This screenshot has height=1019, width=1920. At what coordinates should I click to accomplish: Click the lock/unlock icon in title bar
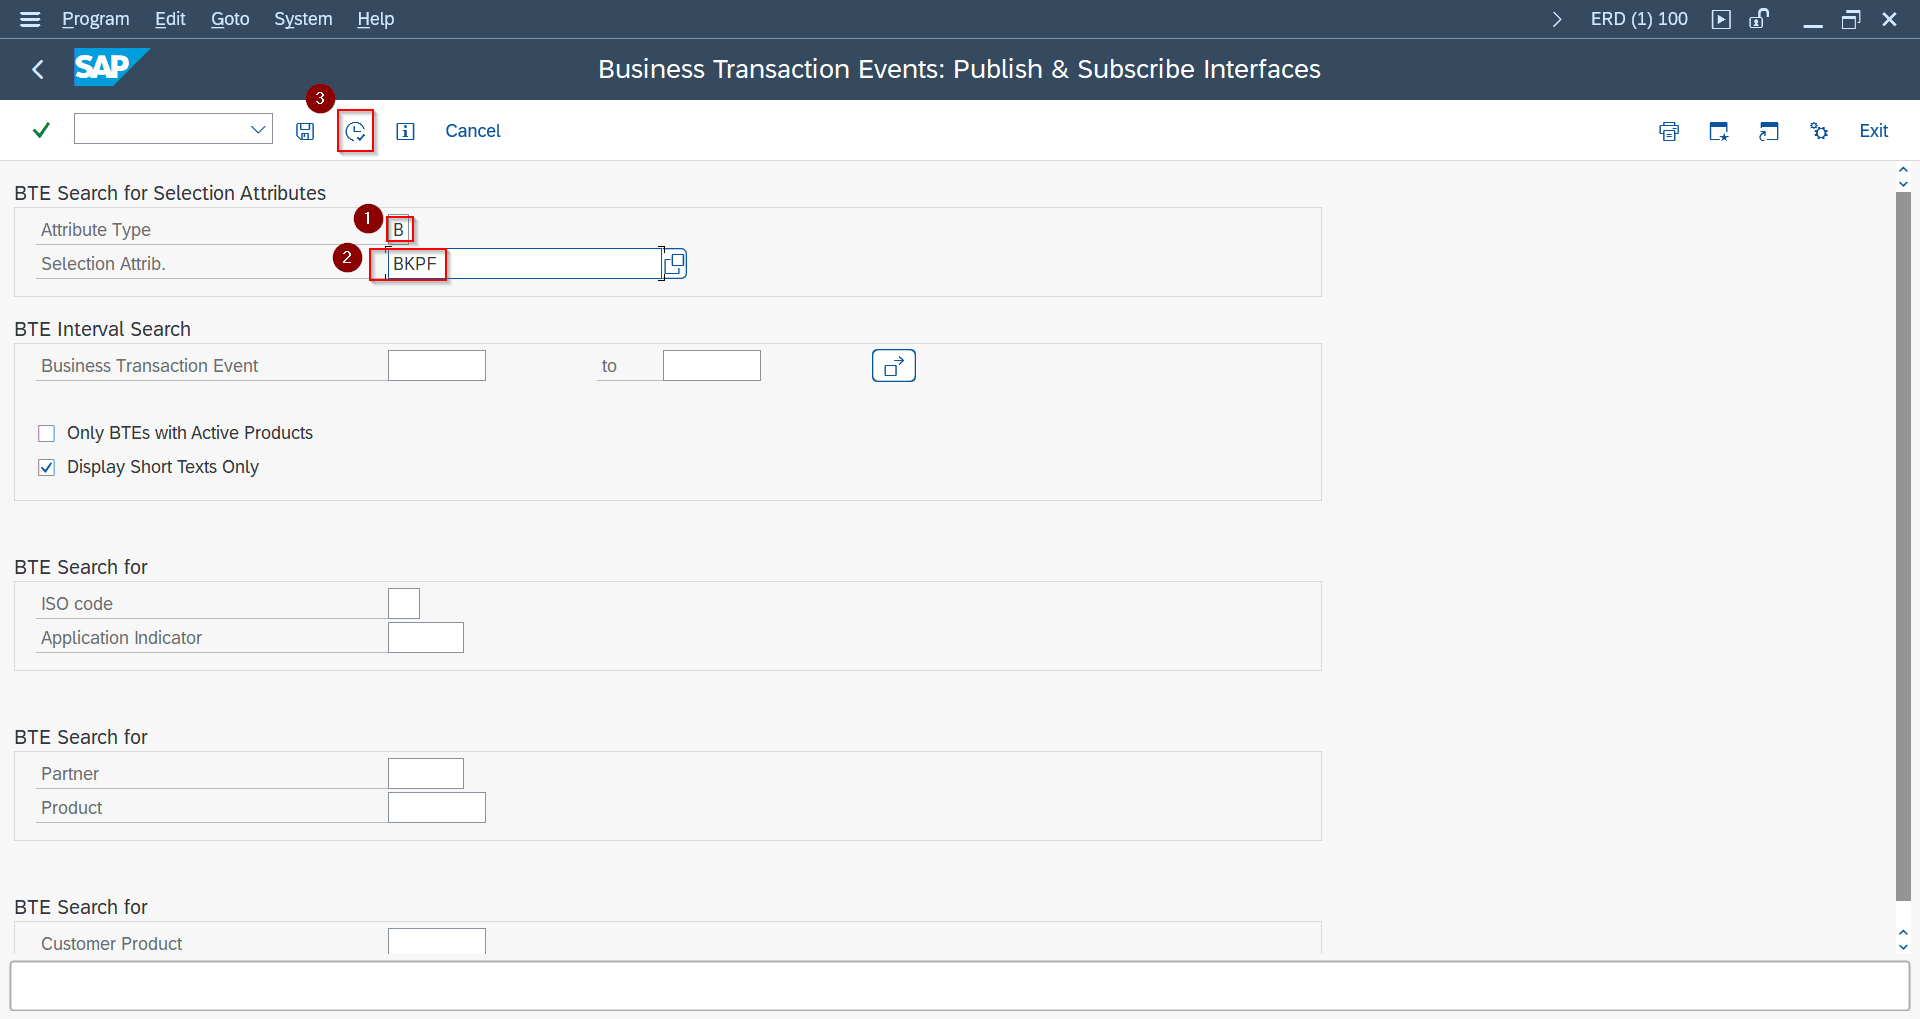tap(1759, 19)
